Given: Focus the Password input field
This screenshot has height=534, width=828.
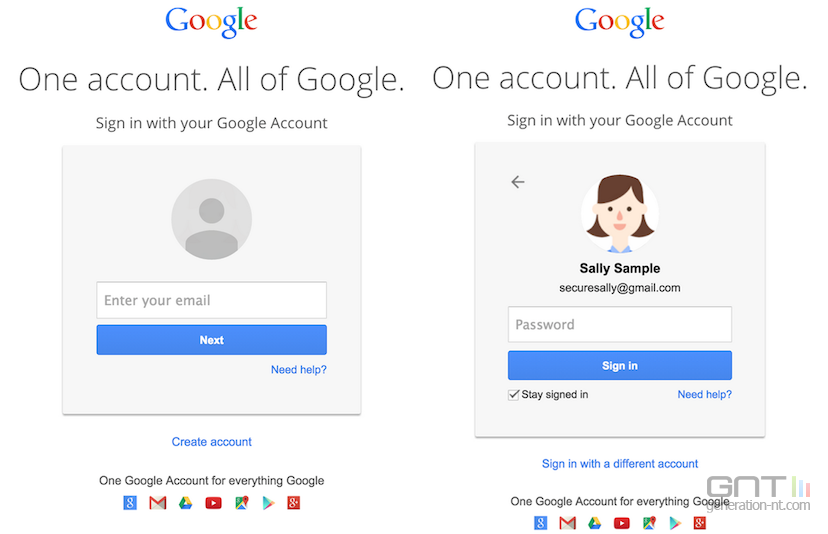Looking at the screenshot, I should pos(620,325).
